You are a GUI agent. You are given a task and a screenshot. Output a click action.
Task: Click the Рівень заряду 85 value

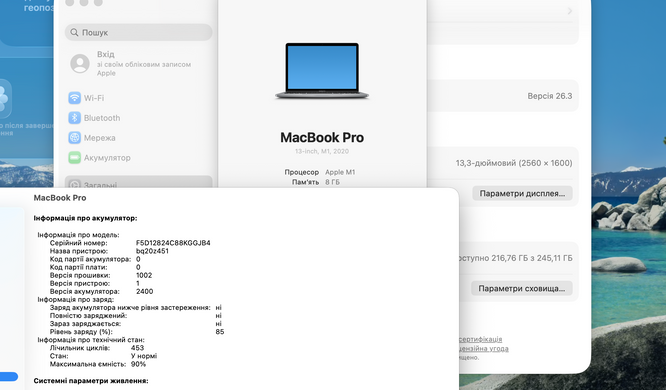pos(220,332)
